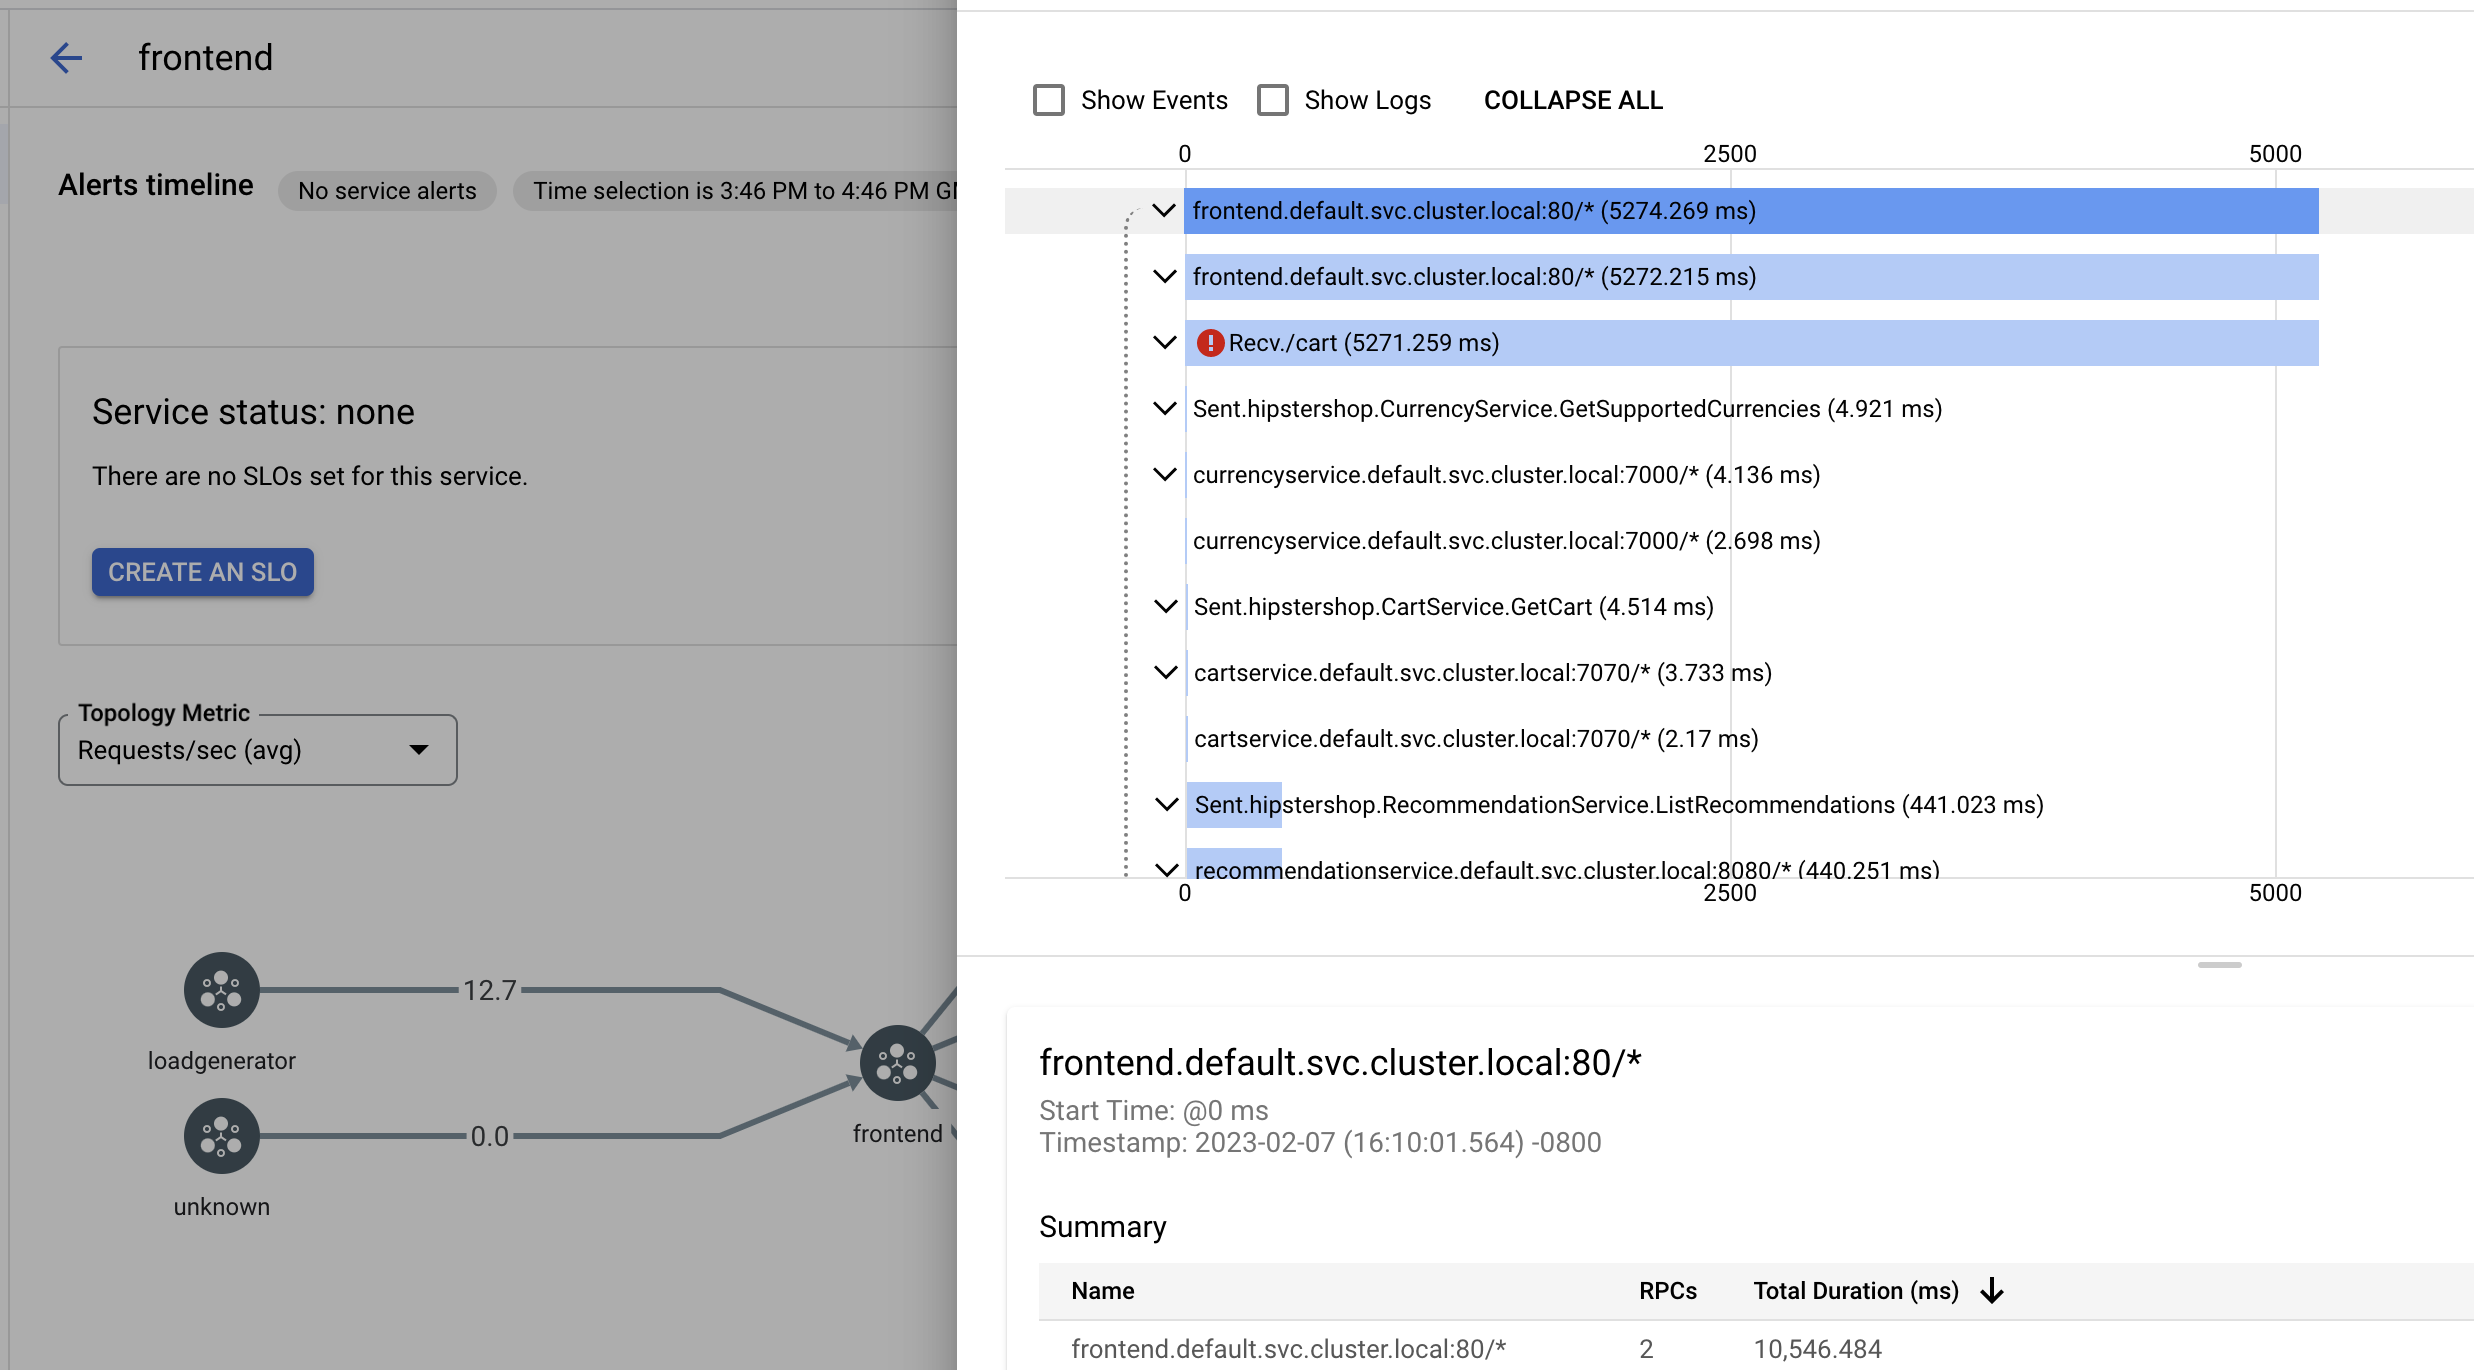
Task: Click CREATE AN SLO button
Action: point(202,572)
